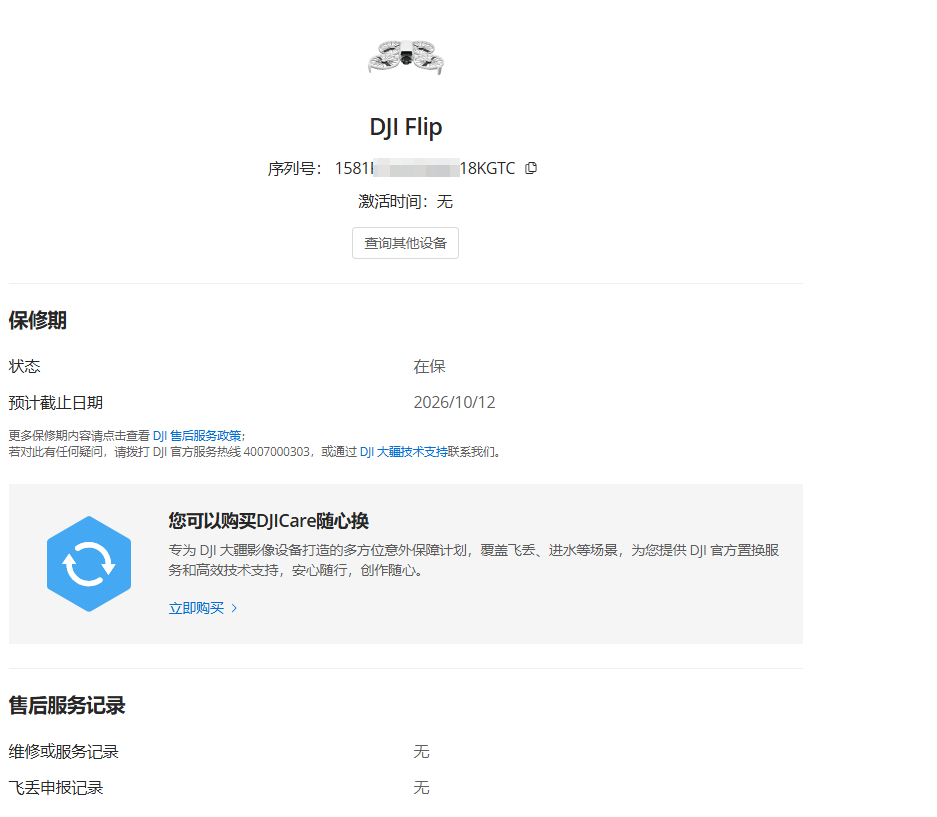Click the serial number text 1581…18KGTC
This screenshot has height=817, width=937.
tap(424, 169)
